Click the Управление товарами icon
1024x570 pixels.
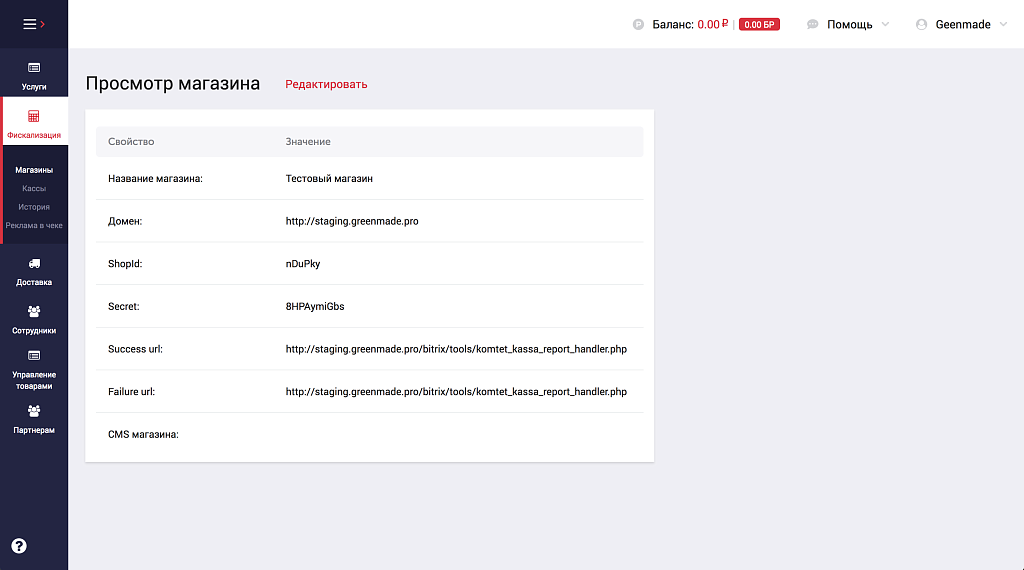(34, 355)
